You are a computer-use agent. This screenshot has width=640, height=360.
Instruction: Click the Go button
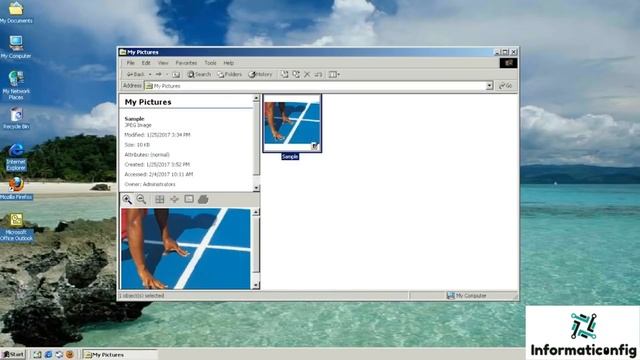(x=505, y=86)
